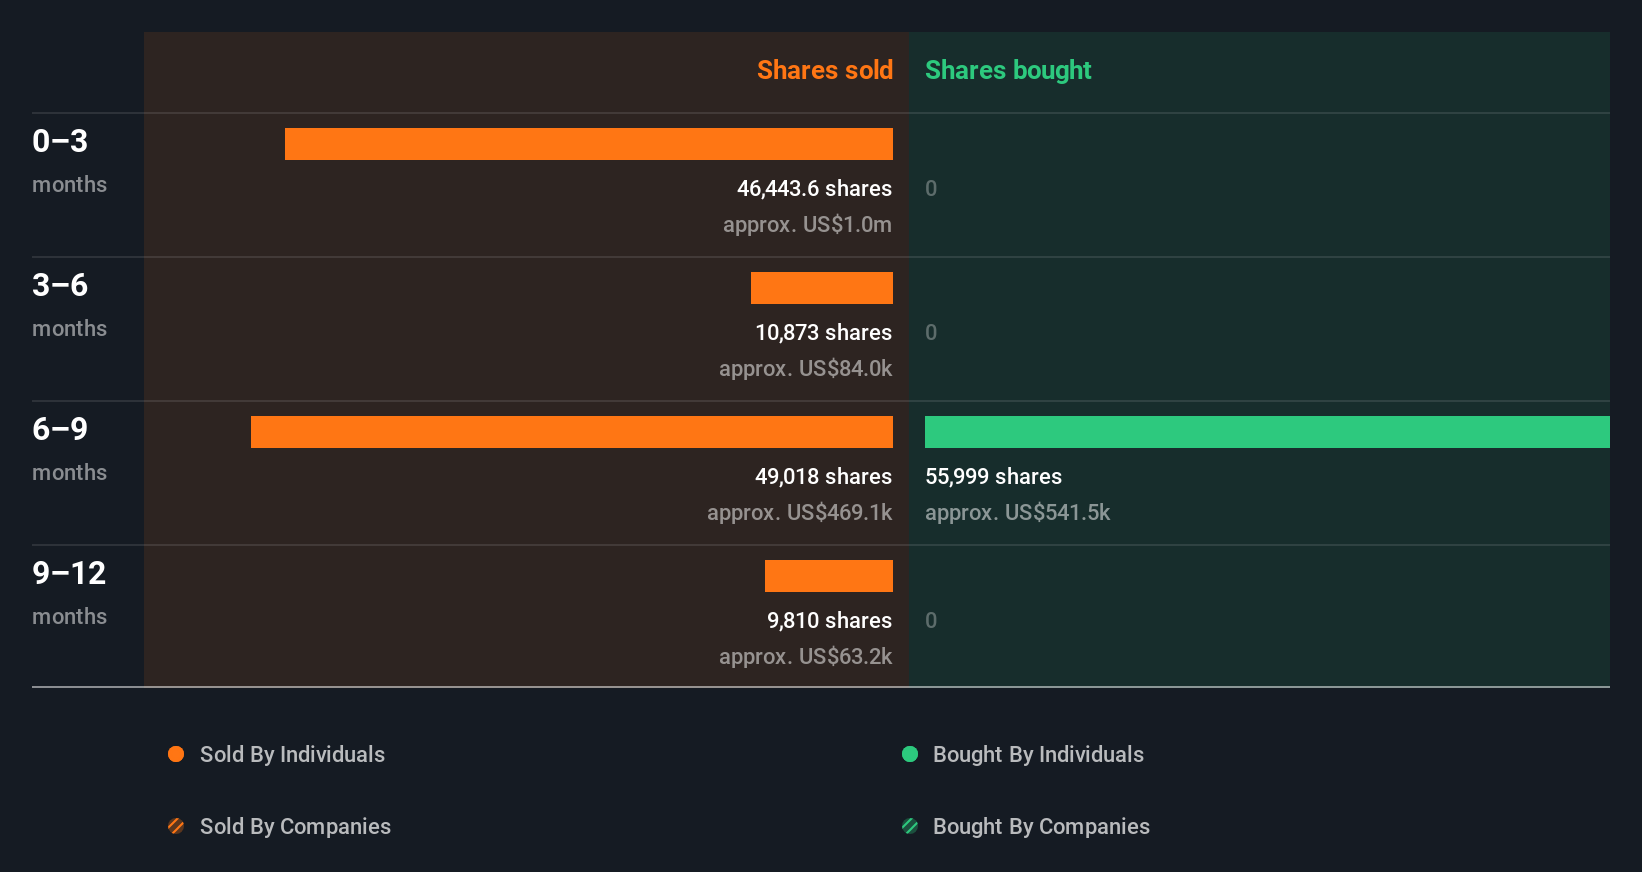
Task: Click the 0–3 months orange sold bar
Action: [x=589, y=144]
